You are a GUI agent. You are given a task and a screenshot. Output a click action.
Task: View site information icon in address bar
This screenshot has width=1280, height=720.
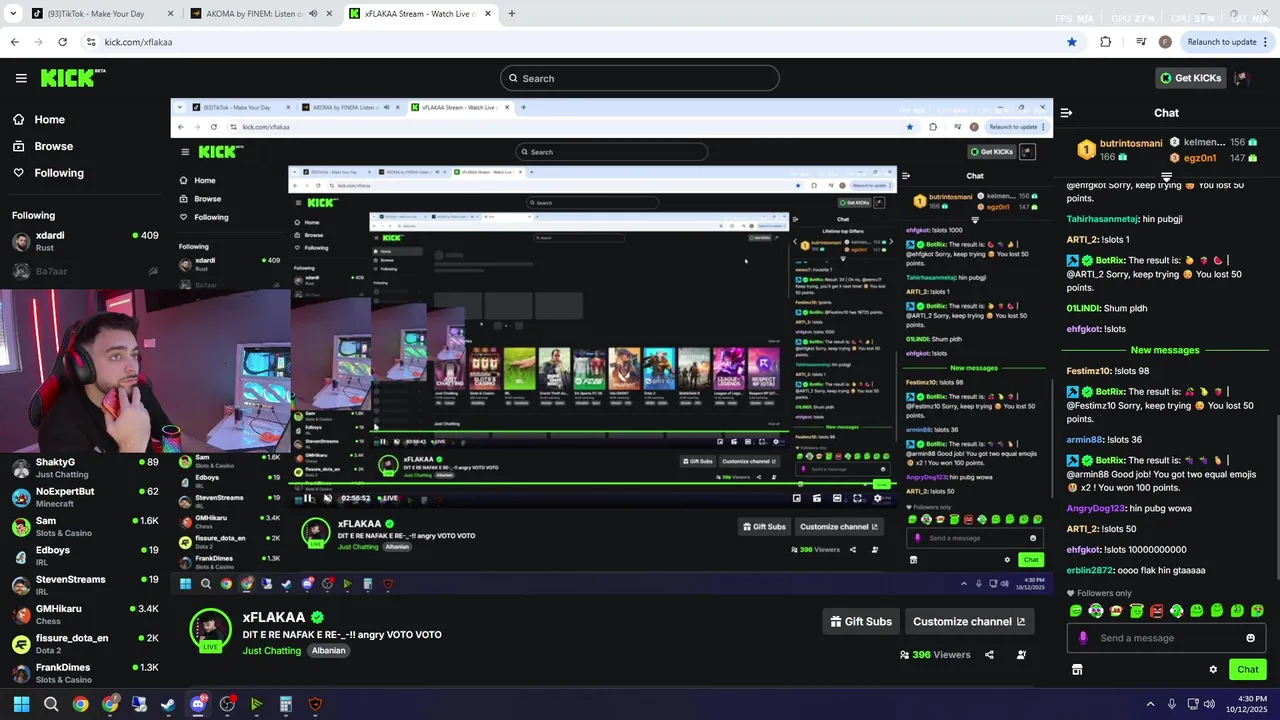(91, 42)
